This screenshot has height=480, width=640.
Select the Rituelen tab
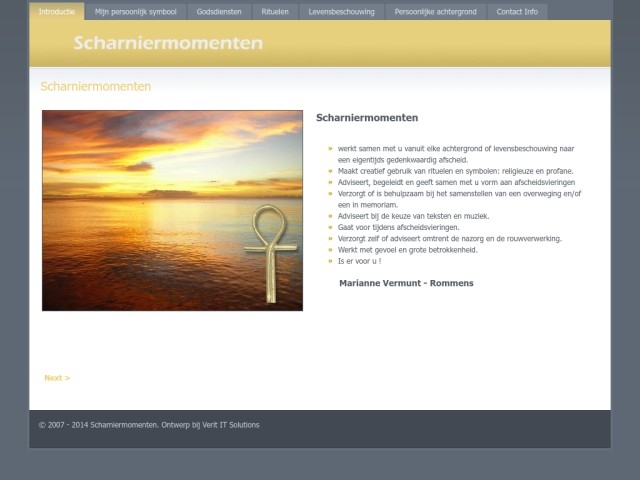pyautogui.click(x=275, y=12)
